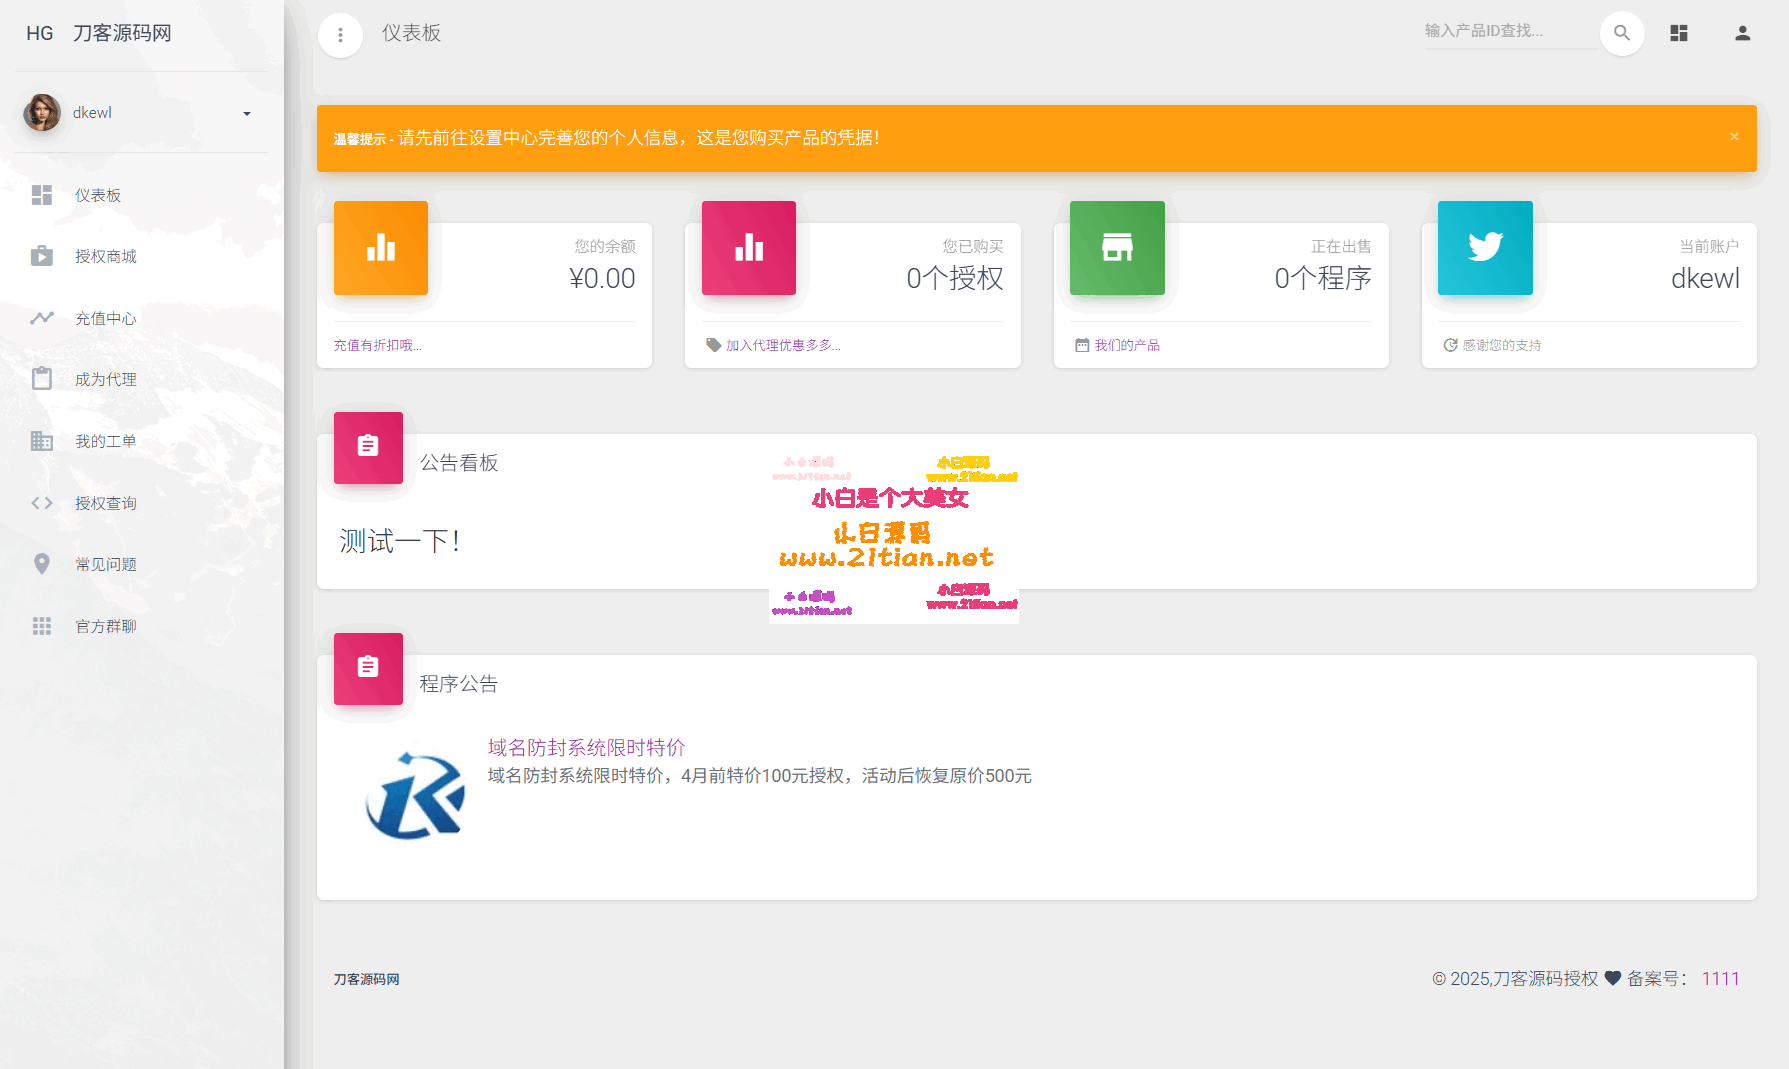Viewport: 1789px width, 1069px height.
Task: Click the green storefront icon on 正在出售 card
Action: click(x=1117, y=248)
